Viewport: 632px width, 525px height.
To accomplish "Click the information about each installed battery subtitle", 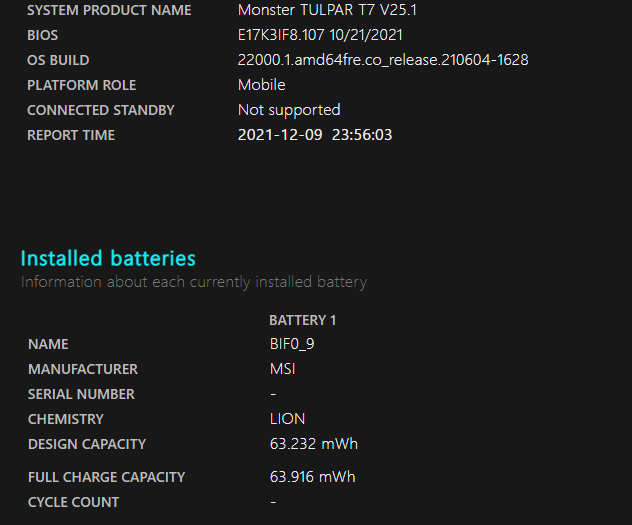I will (x=194, y=282).
